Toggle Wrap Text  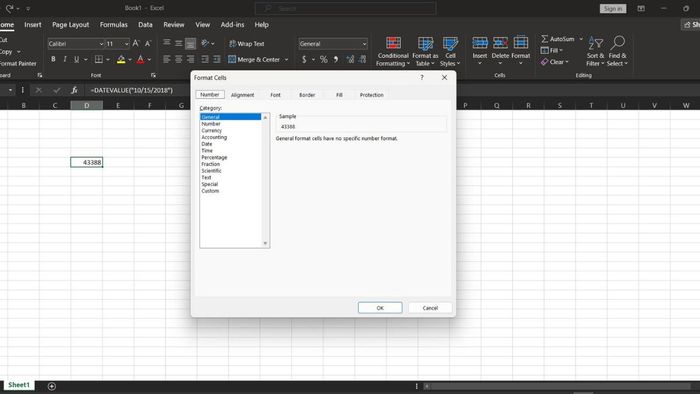coord(246,43)
